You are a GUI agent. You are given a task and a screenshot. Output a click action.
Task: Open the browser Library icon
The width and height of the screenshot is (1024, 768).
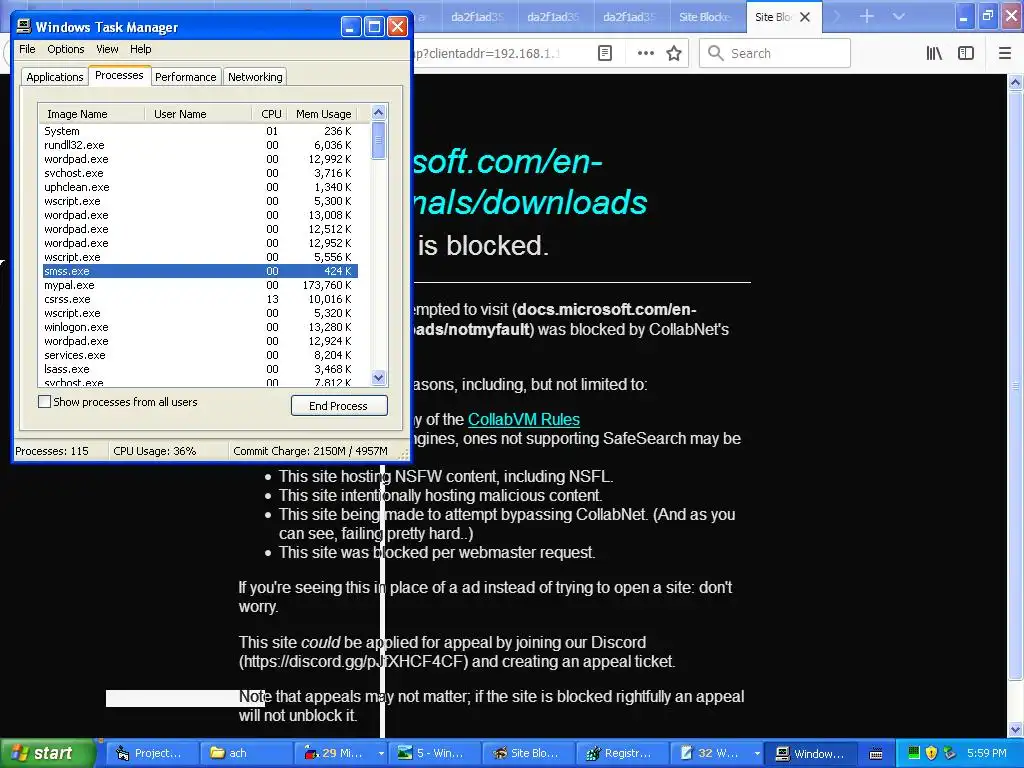(x=934, y=53)
